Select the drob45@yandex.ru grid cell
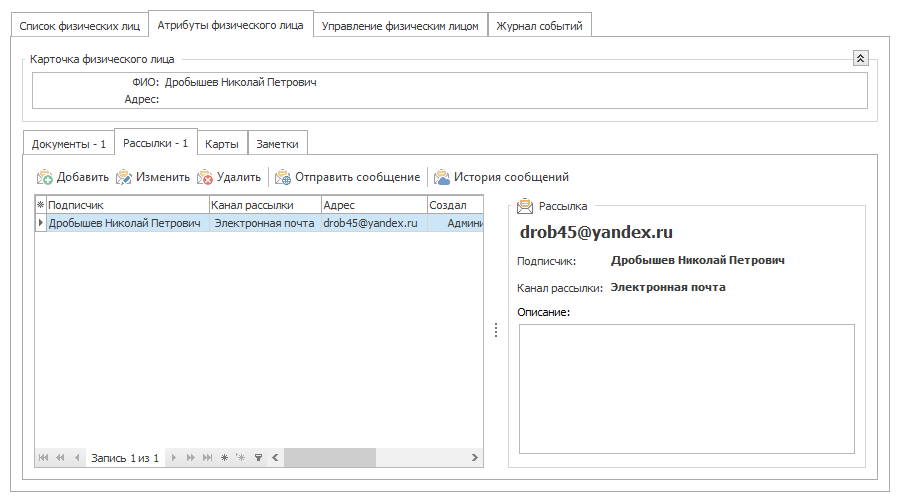The height and width of the screenshot is (502, 900). [x=374, y=223]
